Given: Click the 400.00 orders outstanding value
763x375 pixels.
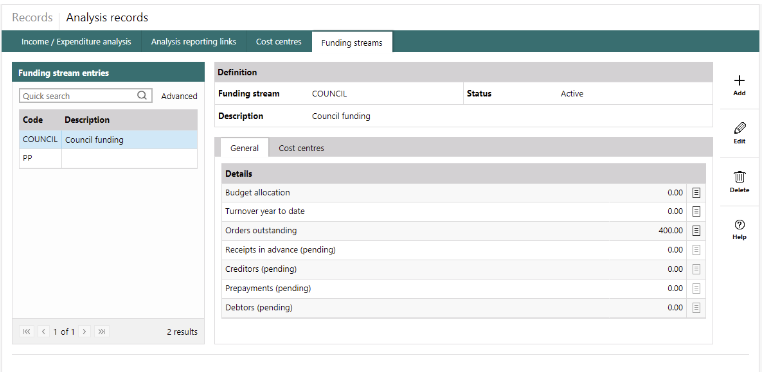Looking at the screenshot, I should (671, 231).
